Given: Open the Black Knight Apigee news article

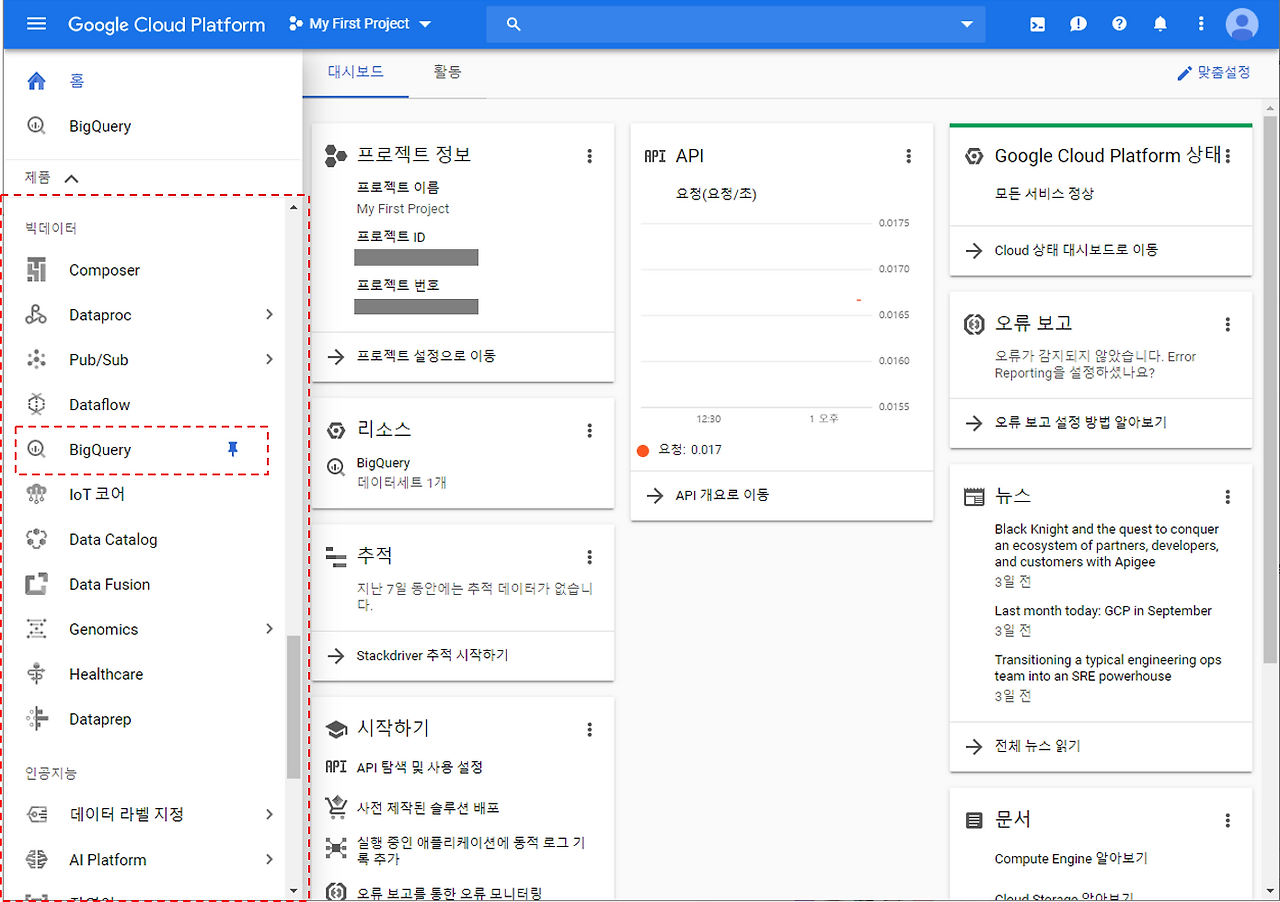Looking at the screenshot, I should tap(1107, 545).
